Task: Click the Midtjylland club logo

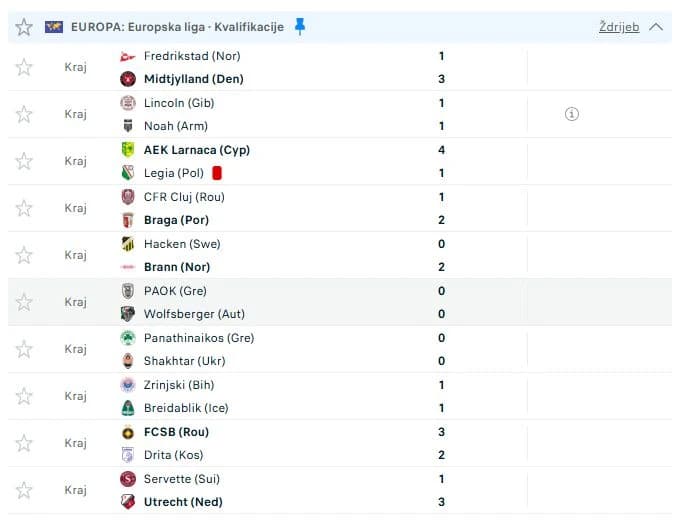Action: [x=128, y=79]
